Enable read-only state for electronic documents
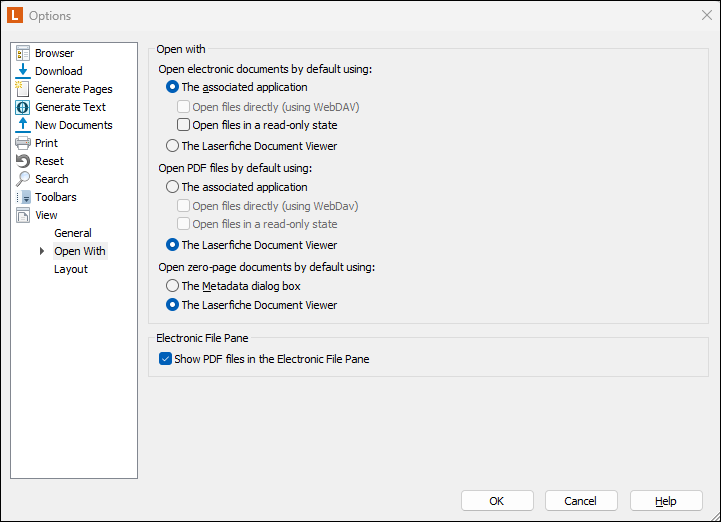The width and height of the screenshot is (721, 522). tap(183, 125)
